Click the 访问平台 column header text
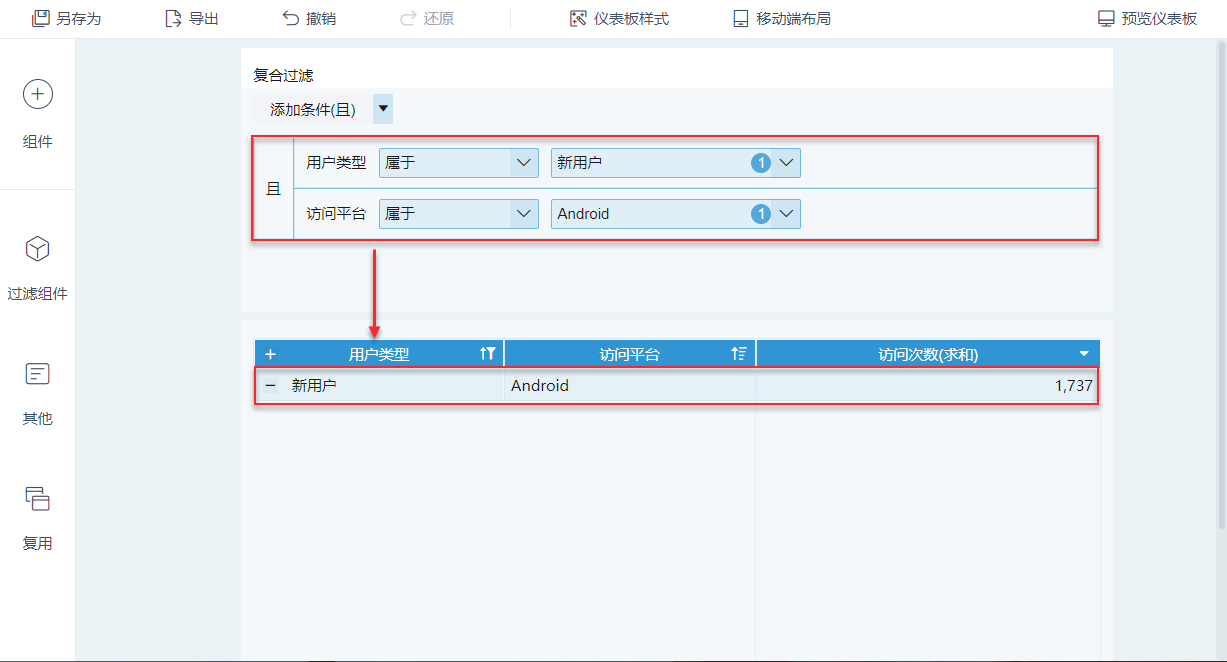Image resolution: width=1227 pixels, height=662 pixels. click(630, 354)
